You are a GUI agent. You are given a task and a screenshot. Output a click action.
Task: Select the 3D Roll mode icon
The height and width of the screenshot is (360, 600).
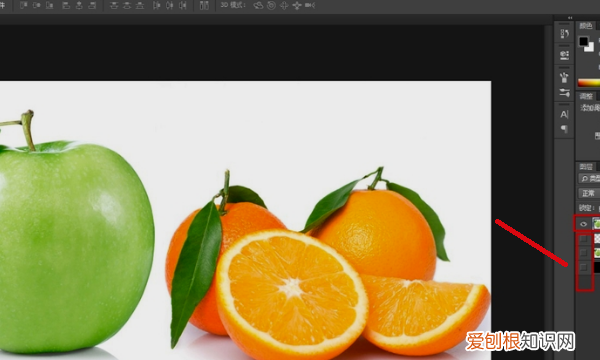271,5
